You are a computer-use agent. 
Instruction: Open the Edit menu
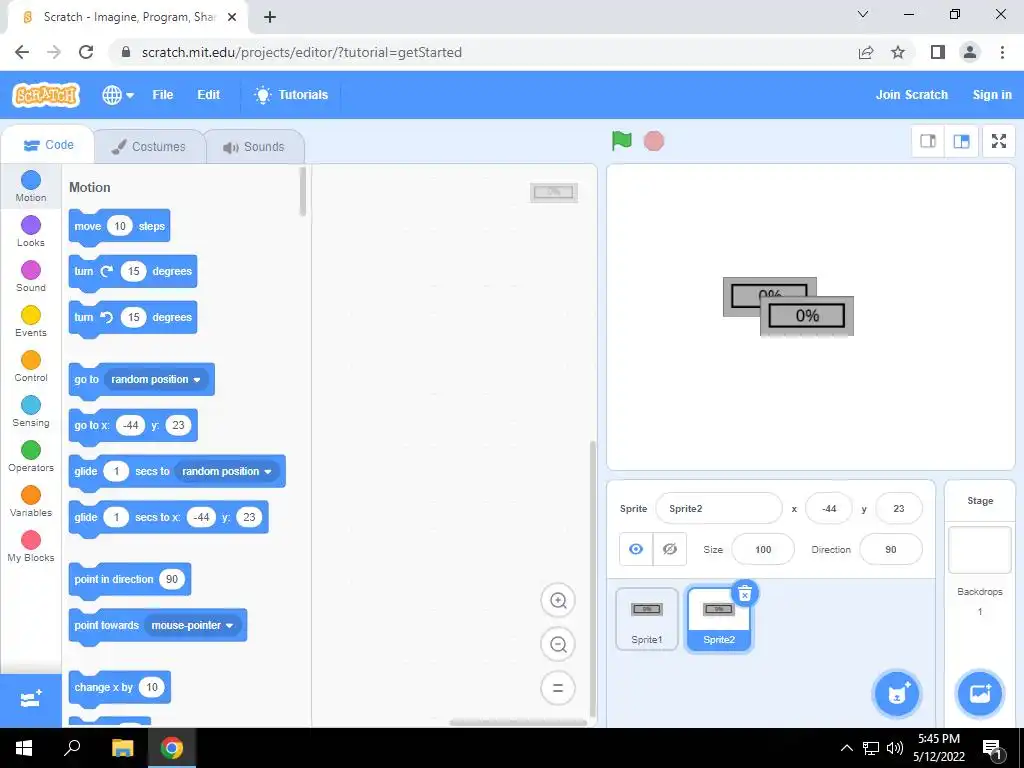[208, 95]
